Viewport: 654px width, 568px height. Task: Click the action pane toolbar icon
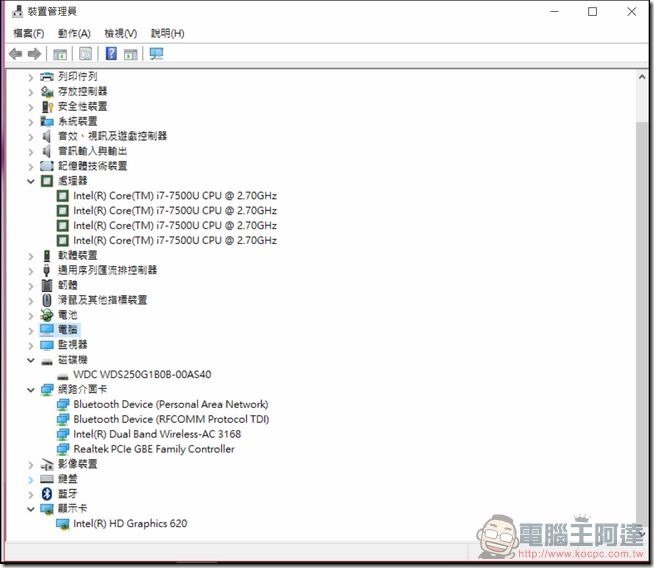click(131, 54)
